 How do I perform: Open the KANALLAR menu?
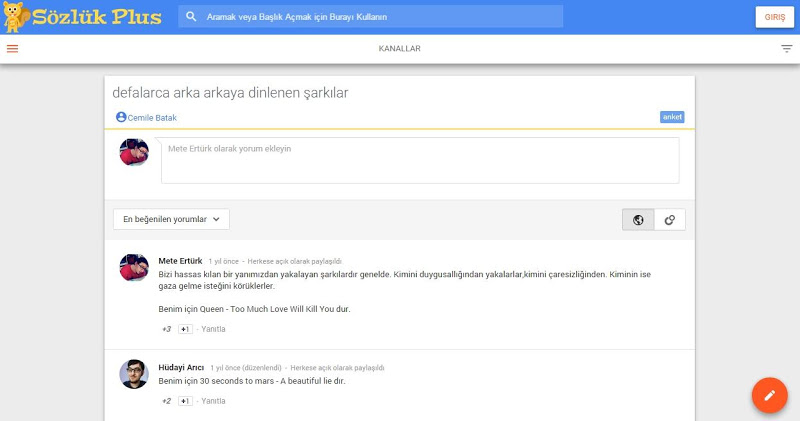(399, 48)
